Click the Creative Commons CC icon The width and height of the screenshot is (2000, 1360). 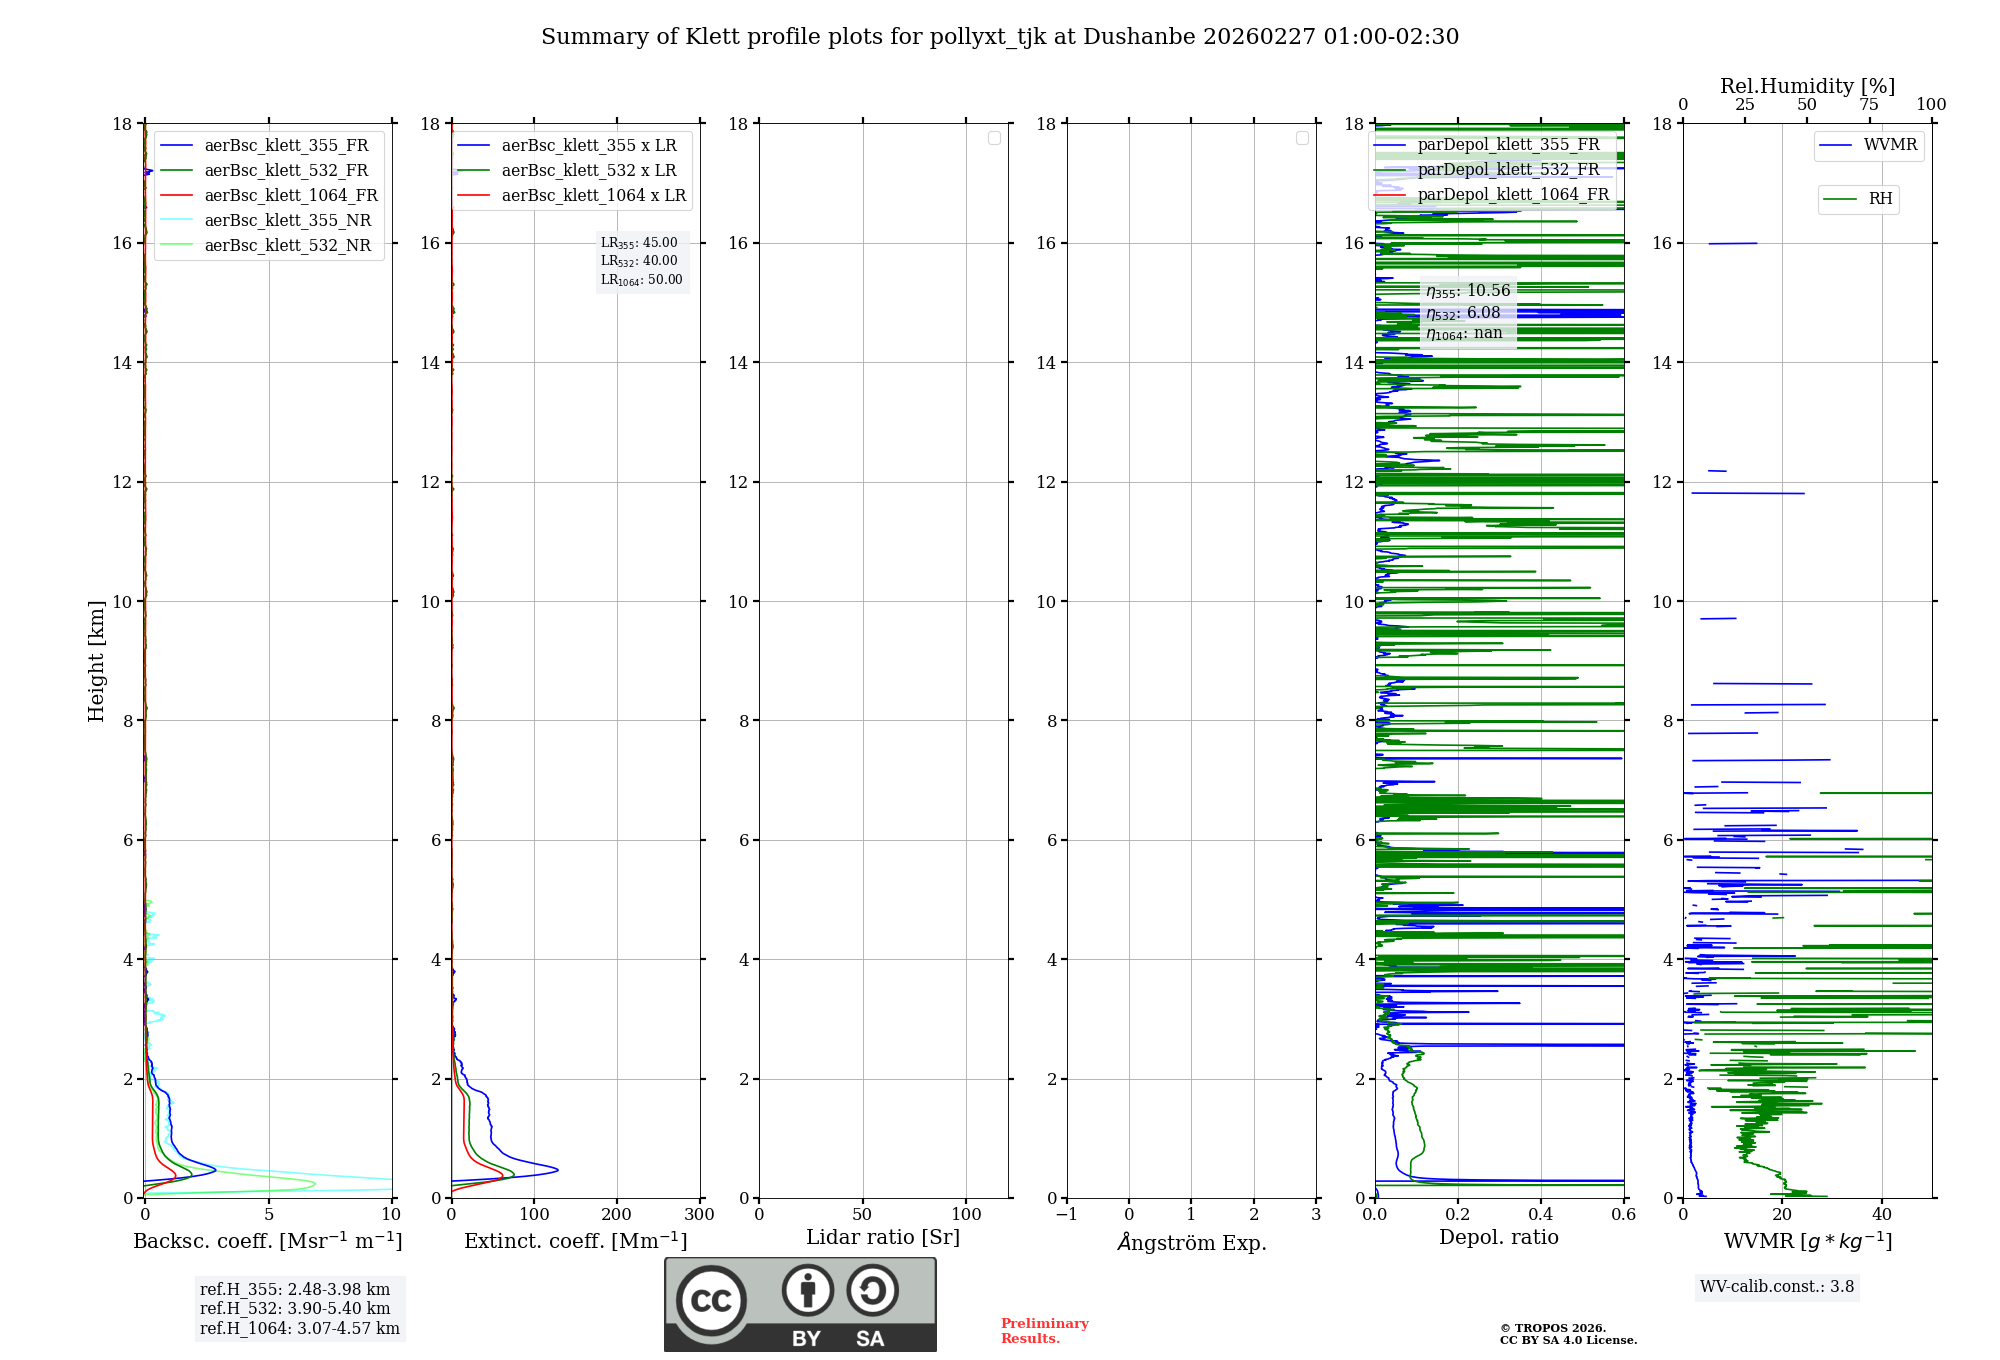[x=711, y=1300]
